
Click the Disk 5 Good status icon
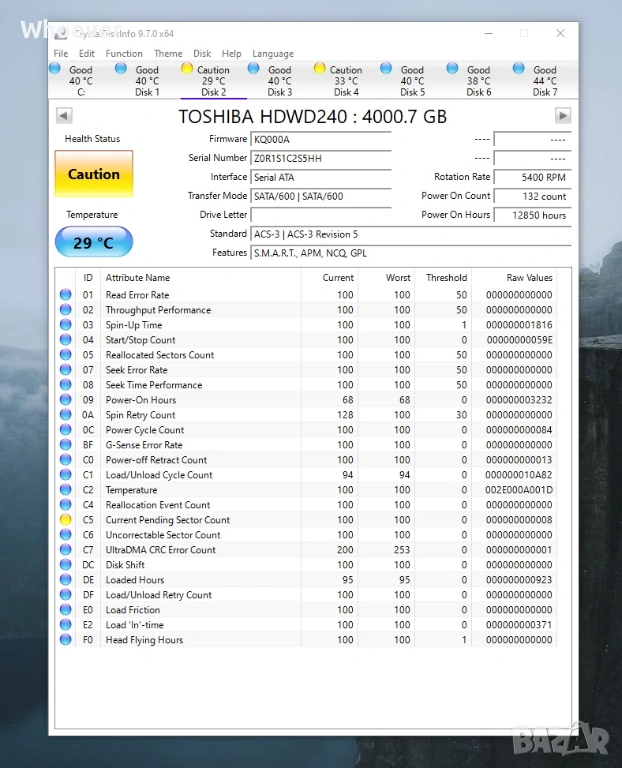386,69
